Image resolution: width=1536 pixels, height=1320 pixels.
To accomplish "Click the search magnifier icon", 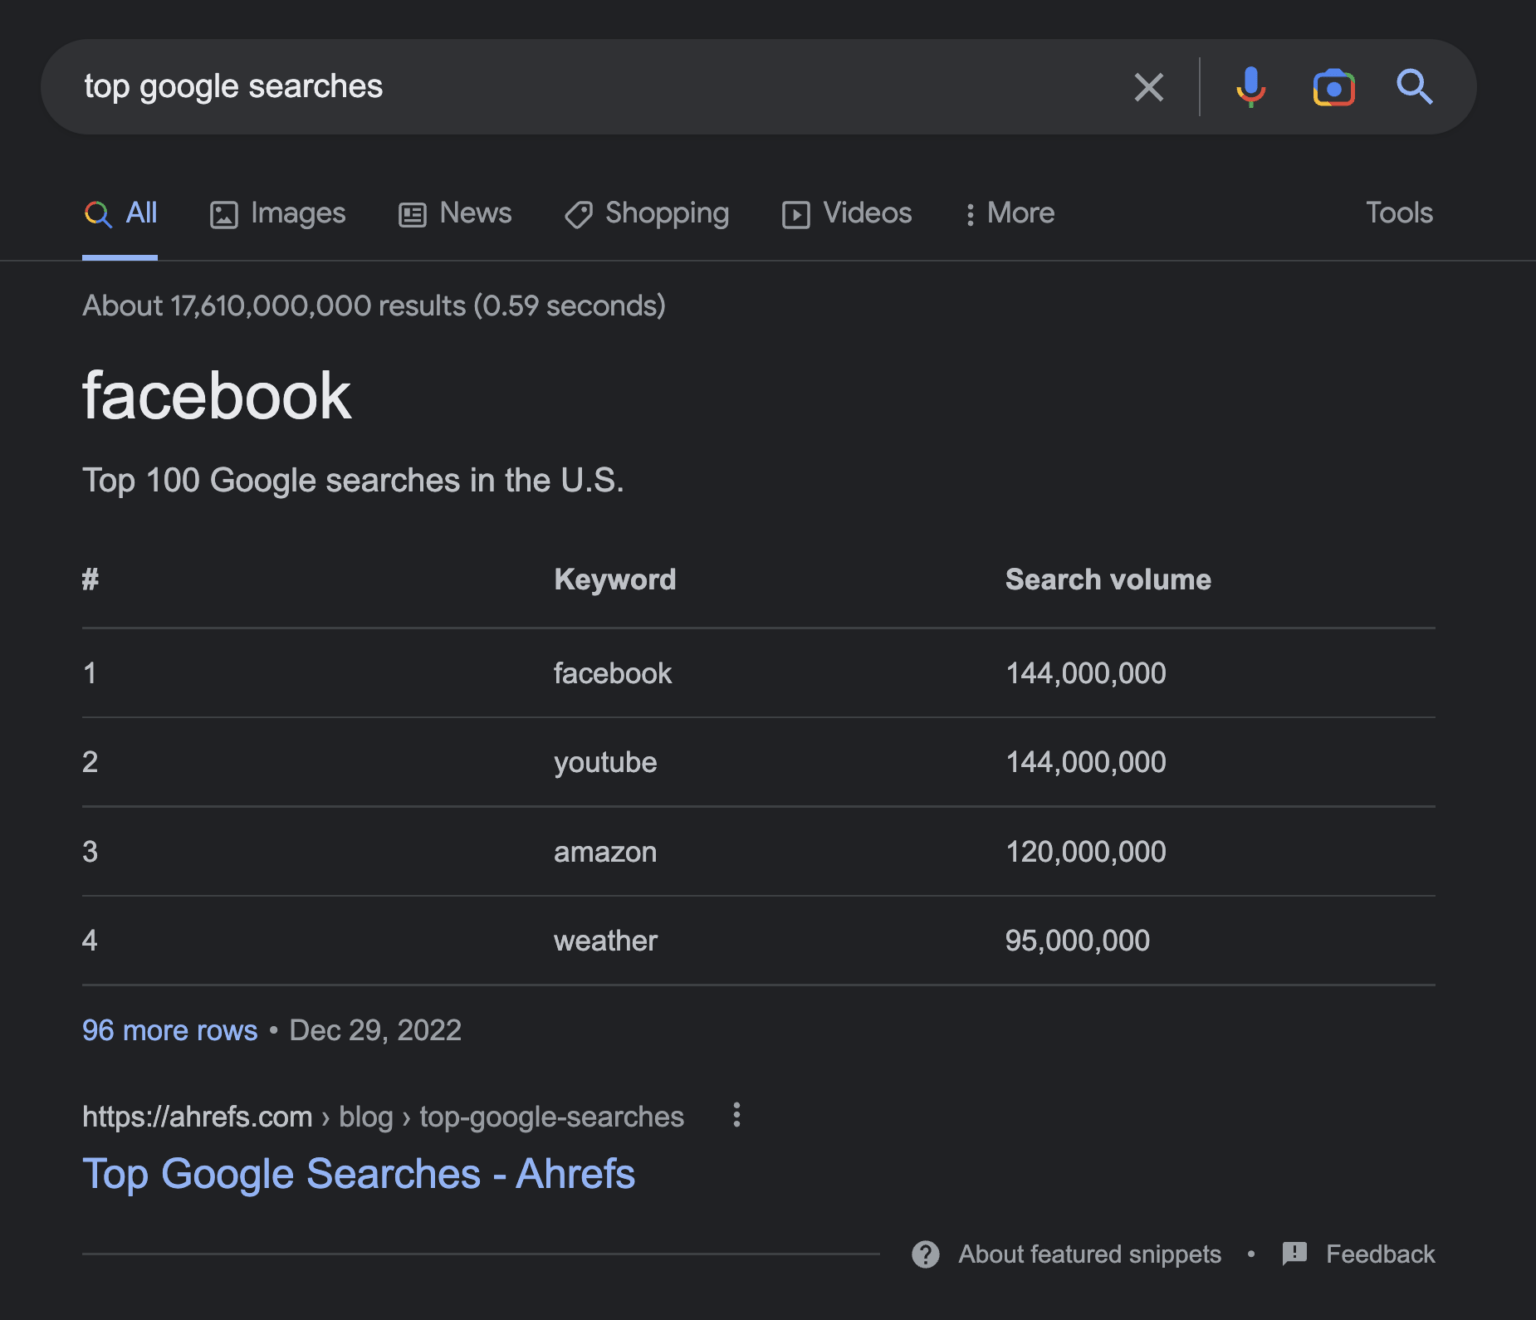I will click(1414, 87).
